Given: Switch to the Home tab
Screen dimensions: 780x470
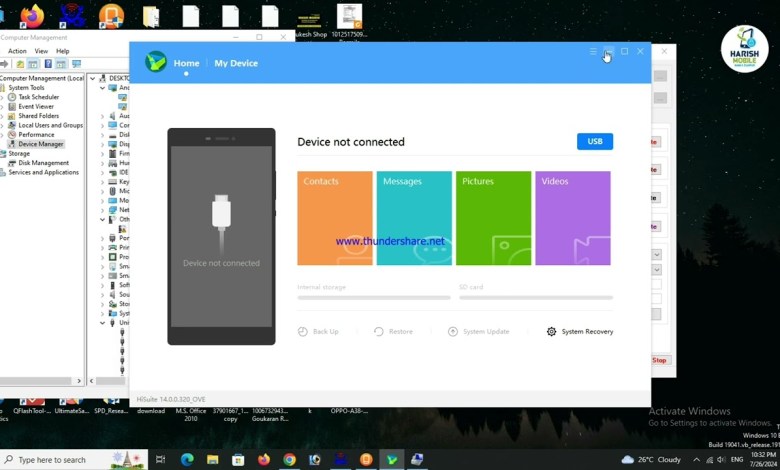Looking at the screenshot, I should click(x=186, y=63).
